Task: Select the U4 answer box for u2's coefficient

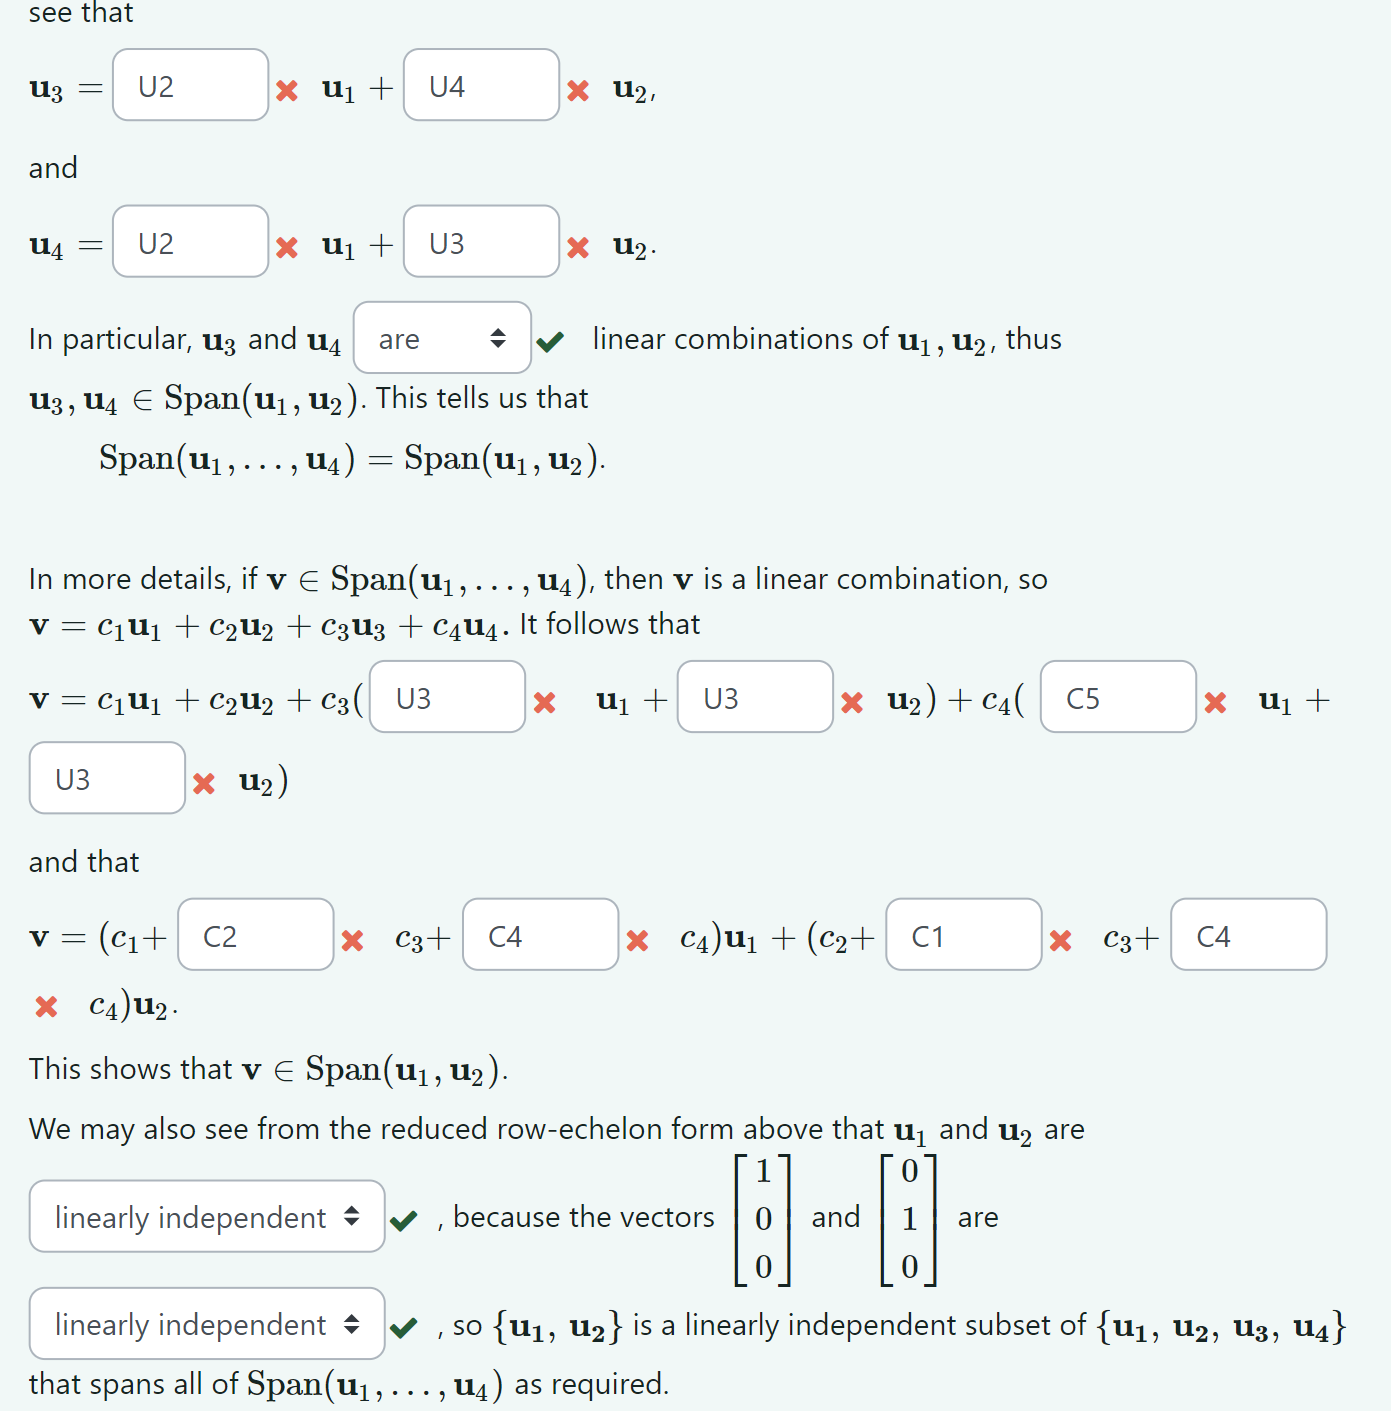Action: [x=480, y=85]
